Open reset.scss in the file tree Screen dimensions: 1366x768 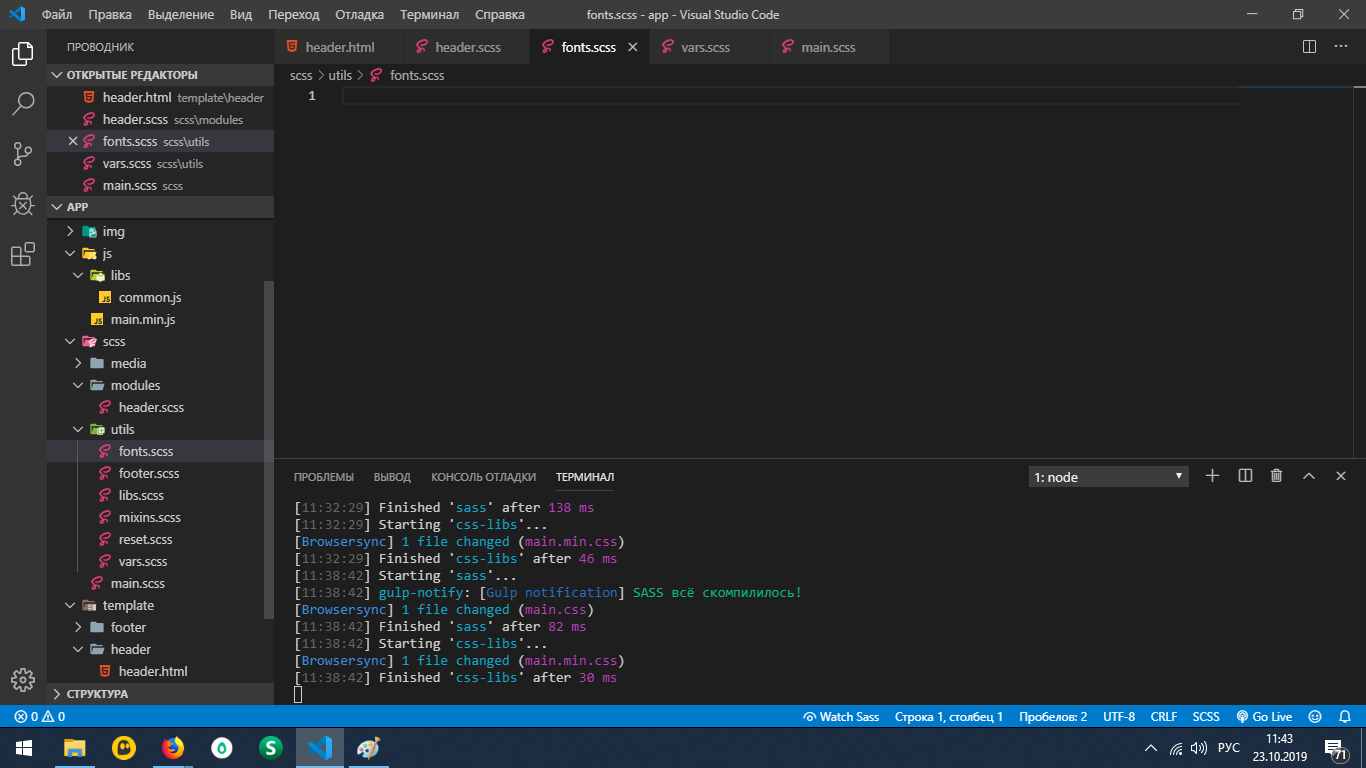coord(146,539)
